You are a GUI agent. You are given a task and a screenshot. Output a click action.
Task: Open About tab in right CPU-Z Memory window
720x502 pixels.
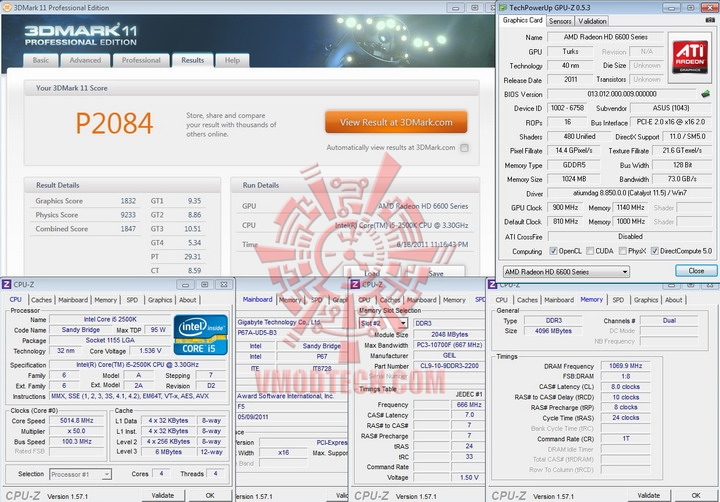[674, 300]
